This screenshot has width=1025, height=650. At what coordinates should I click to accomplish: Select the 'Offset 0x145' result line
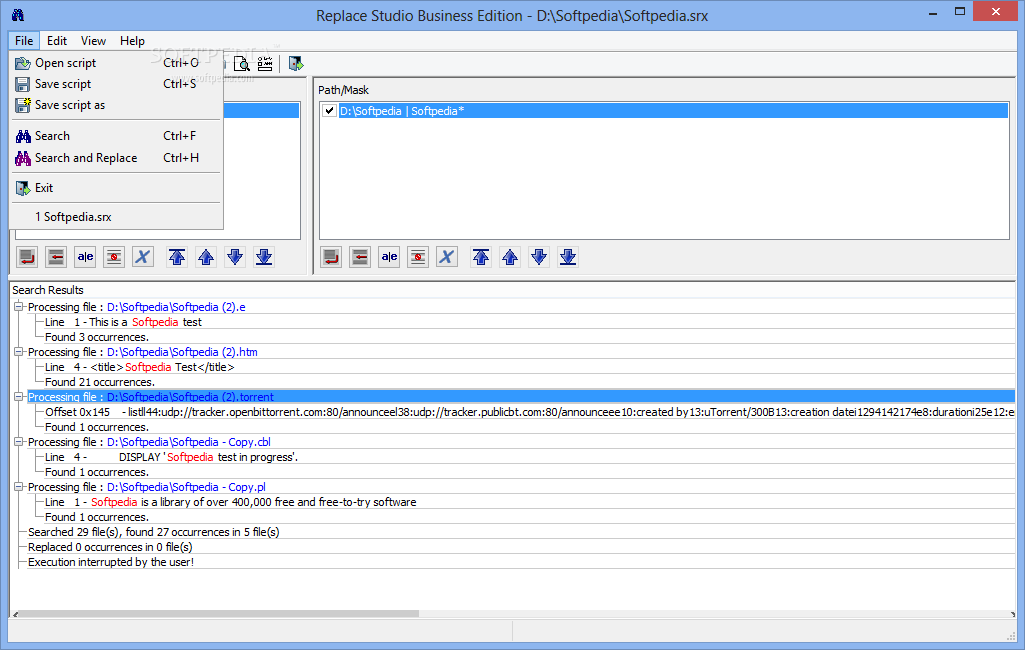coord(529,412)
